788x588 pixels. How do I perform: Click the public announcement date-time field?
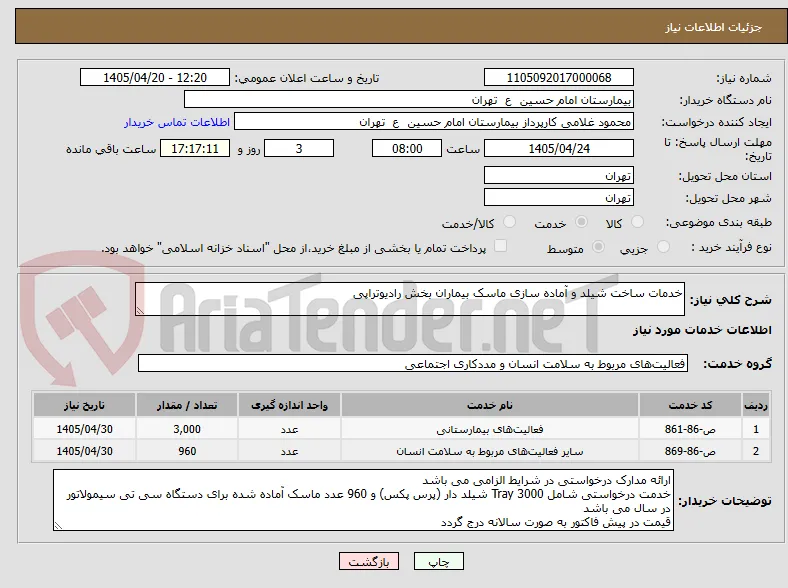coord(155,77)
